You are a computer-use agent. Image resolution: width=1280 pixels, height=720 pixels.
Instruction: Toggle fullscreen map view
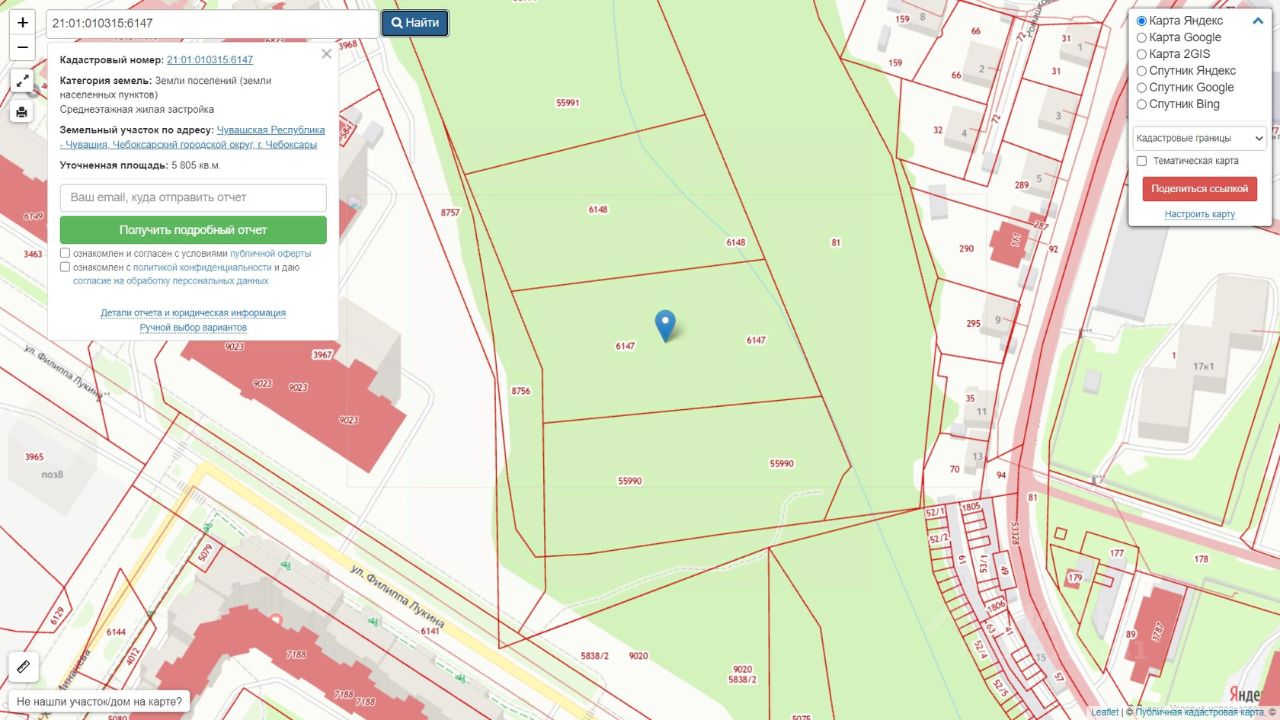22,81
